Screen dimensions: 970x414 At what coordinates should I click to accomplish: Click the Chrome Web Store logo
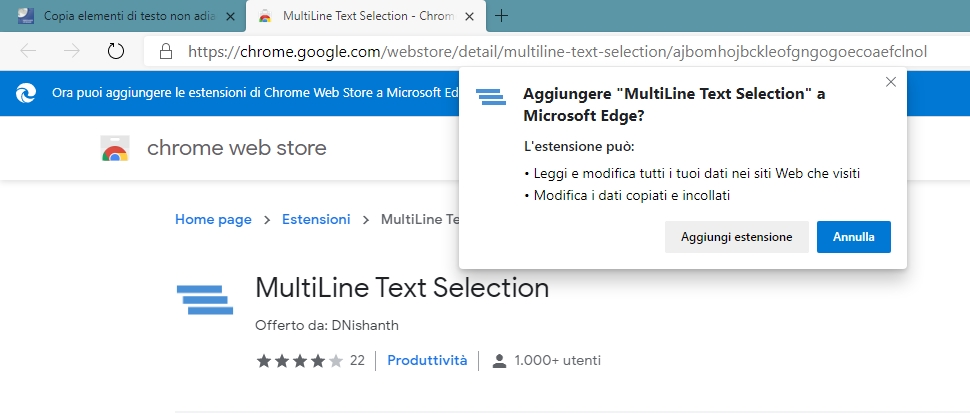pyautogui.click(x=115, y=149)
